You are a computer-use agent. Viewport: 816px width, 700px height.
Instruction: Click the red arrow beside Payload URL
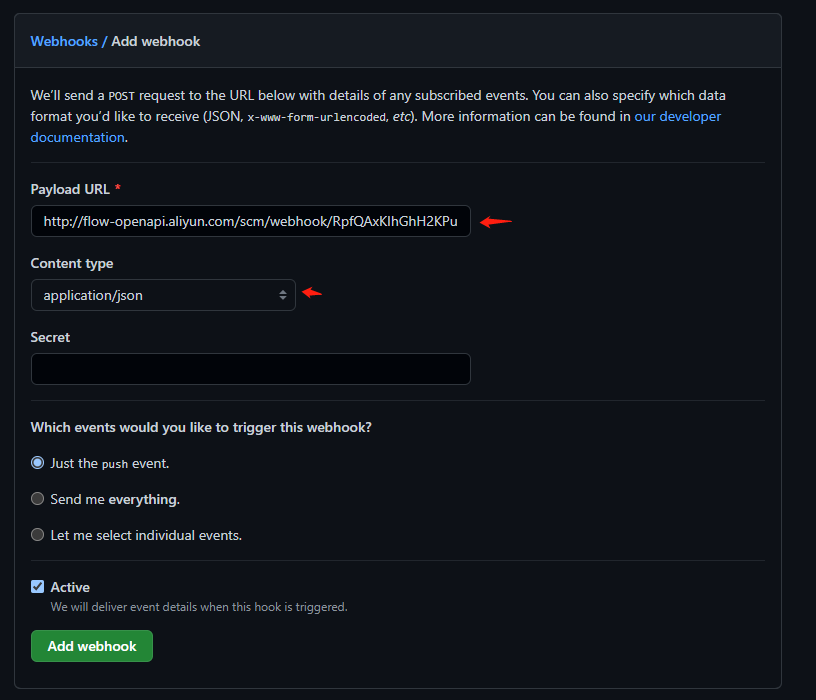point(495,222)
